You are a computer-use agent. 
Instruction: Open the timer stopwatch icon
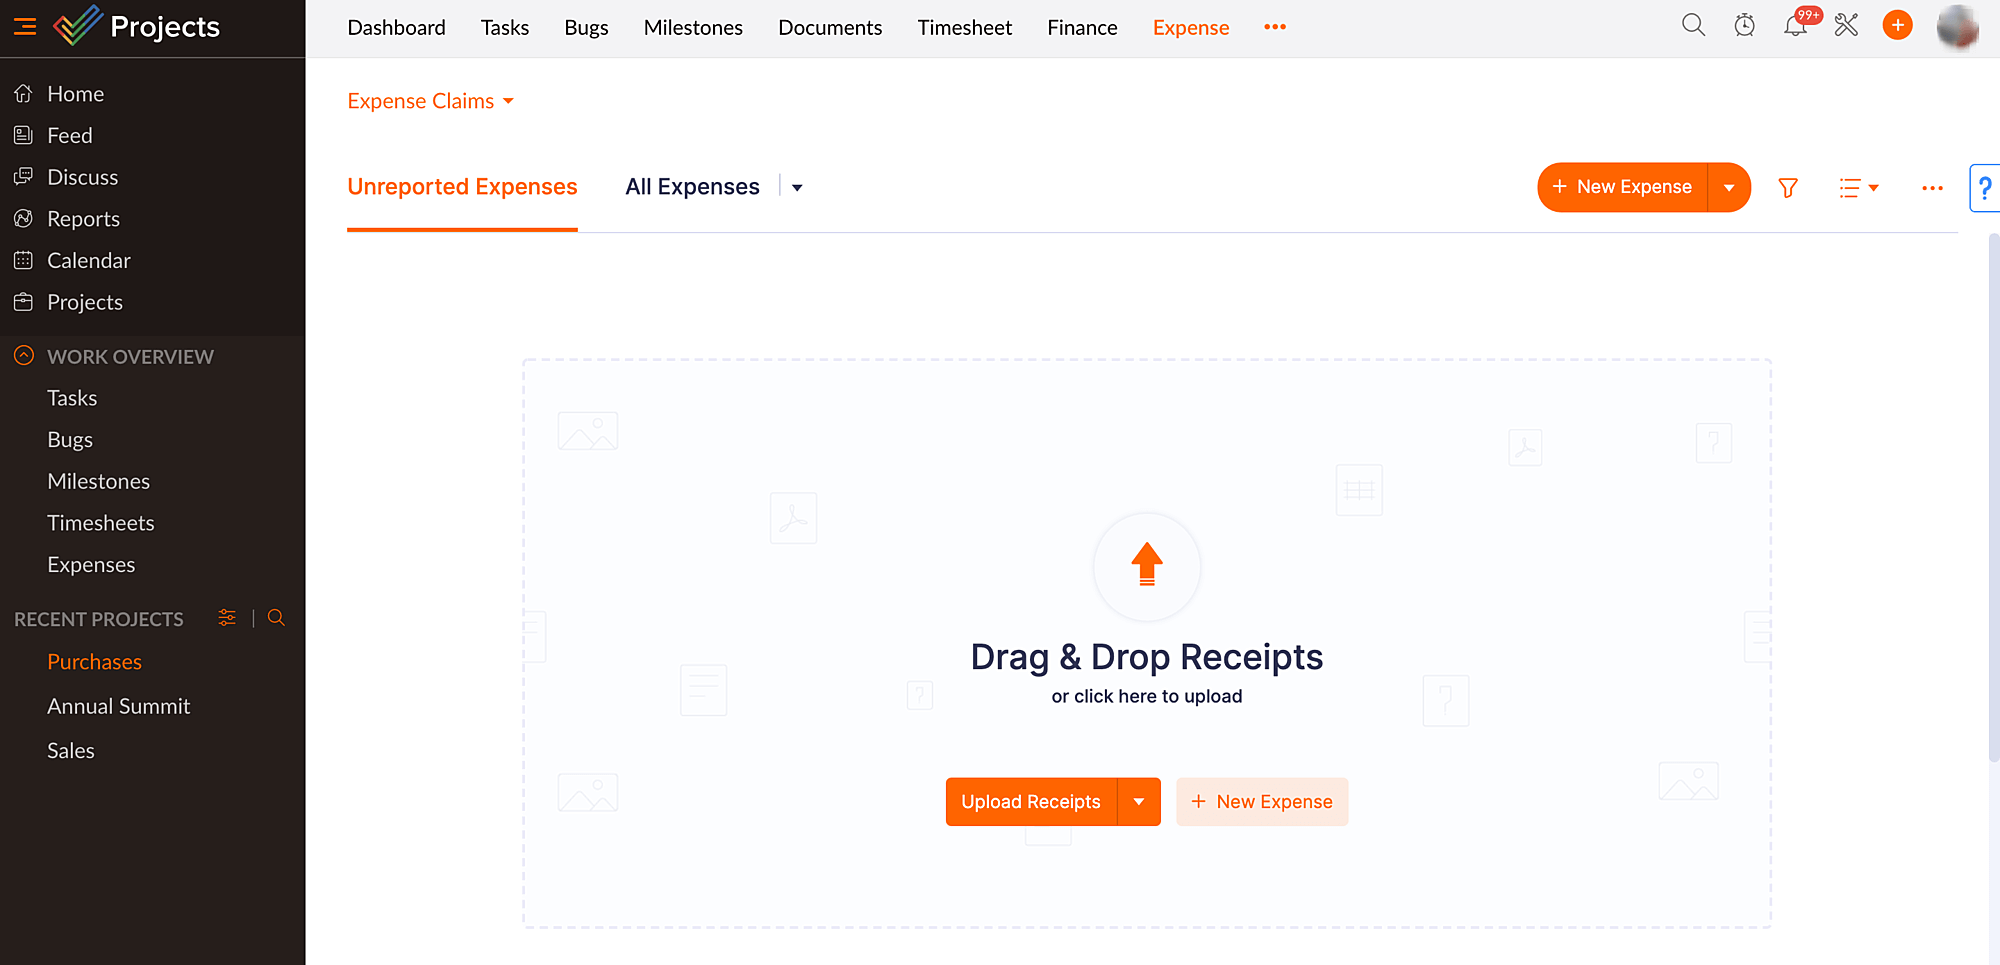(1745, 25)
